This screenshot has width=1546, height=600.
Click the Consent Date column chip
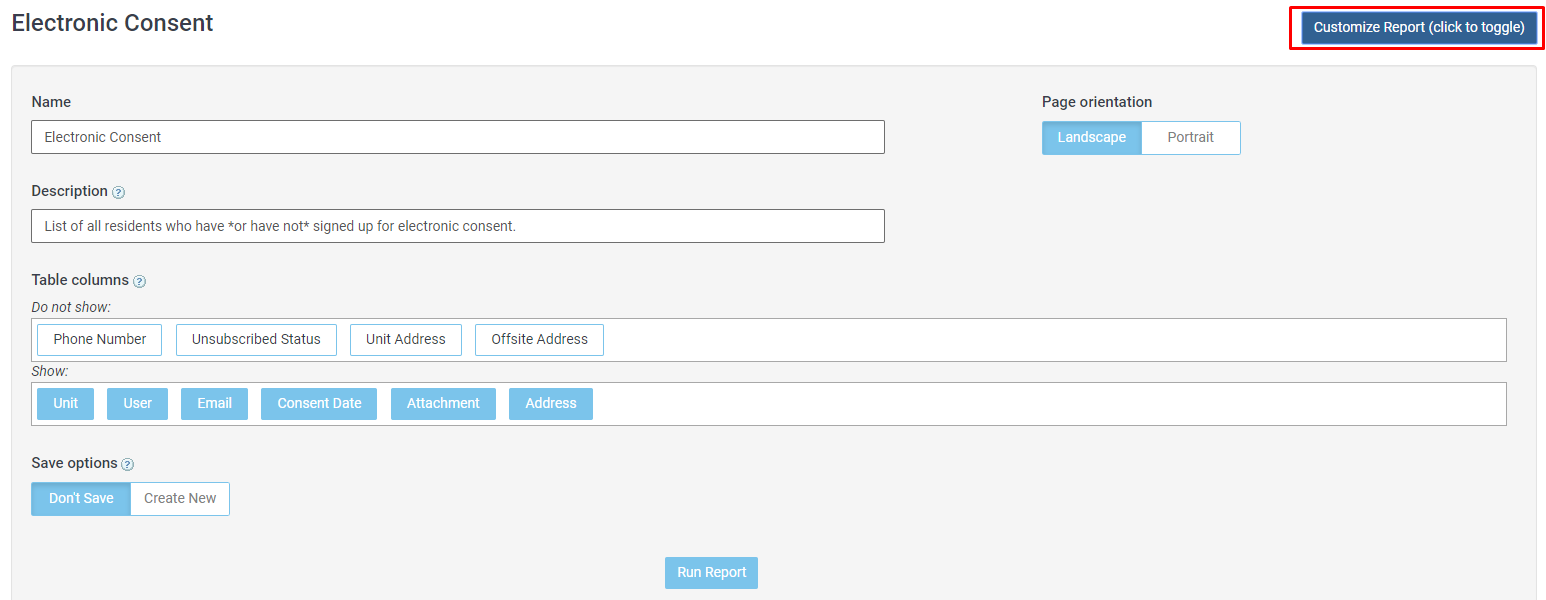click(x=319, y=404)
